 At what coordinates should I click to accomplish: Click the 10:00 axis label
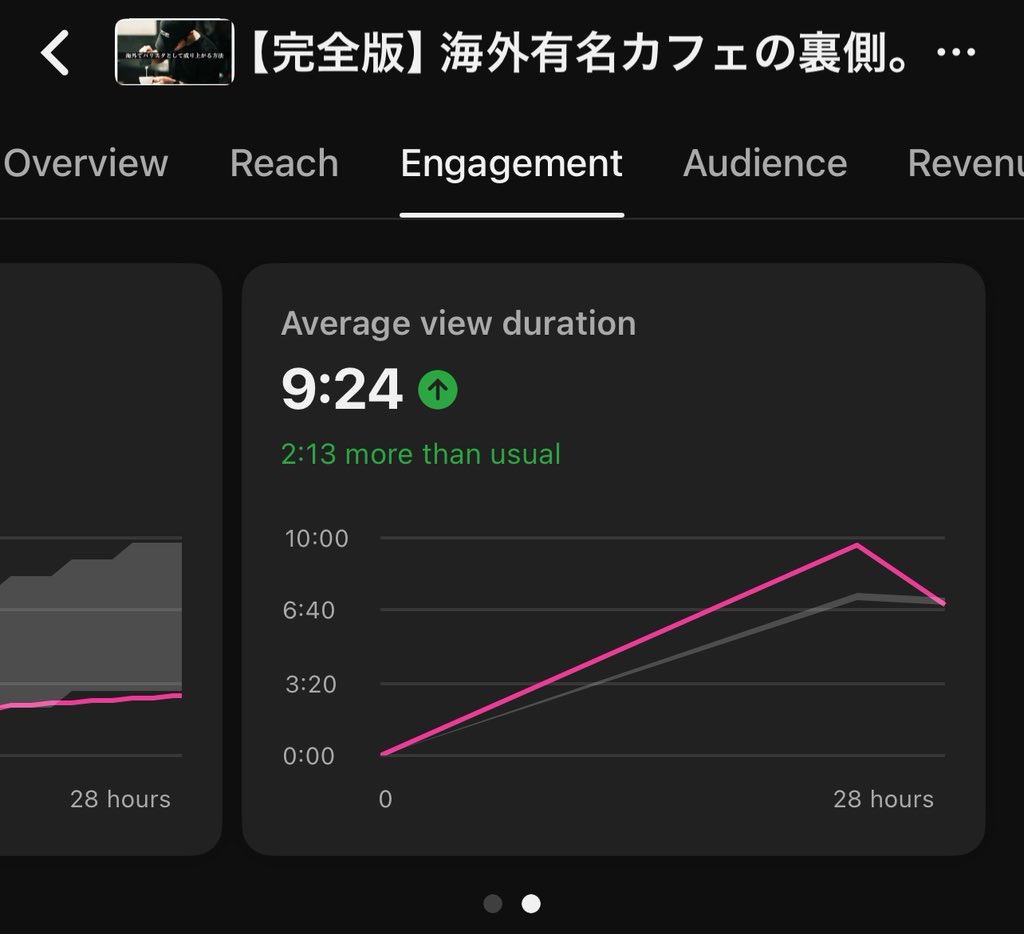coord(317,539)
